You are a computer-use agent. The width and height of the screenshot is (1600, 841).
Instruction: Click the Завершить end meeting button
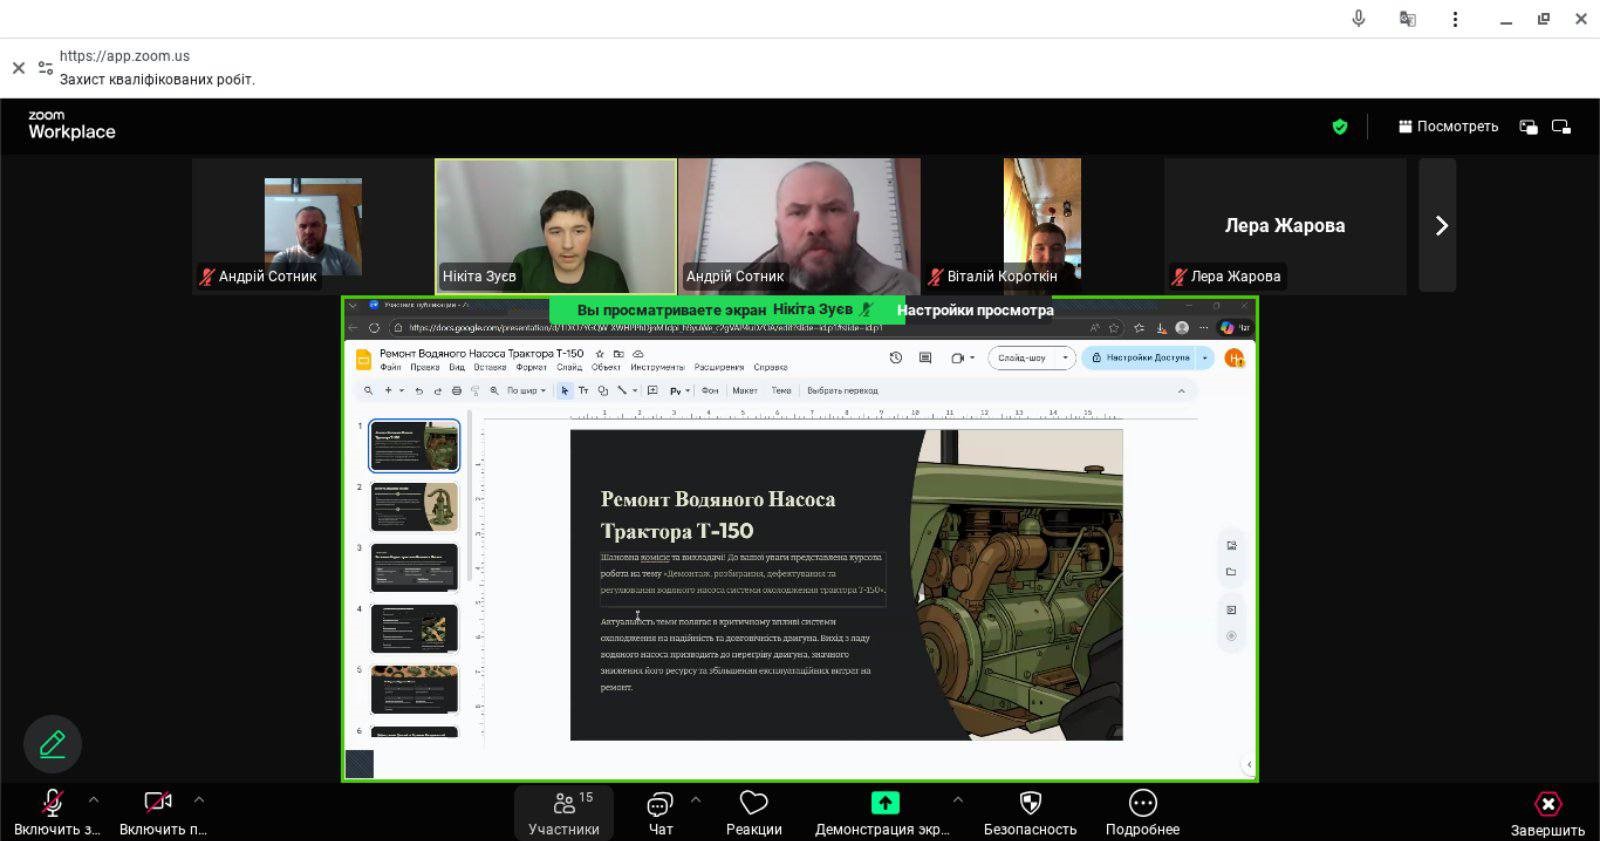click(1547, 812)
